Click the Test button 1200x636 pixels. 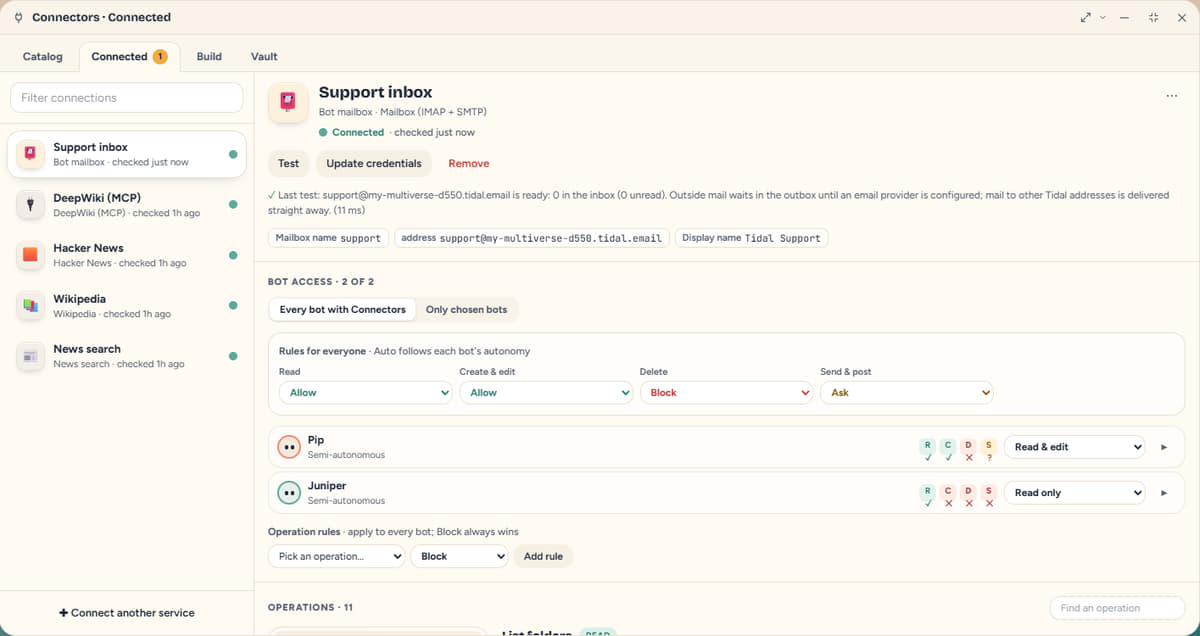coord(288,163)
